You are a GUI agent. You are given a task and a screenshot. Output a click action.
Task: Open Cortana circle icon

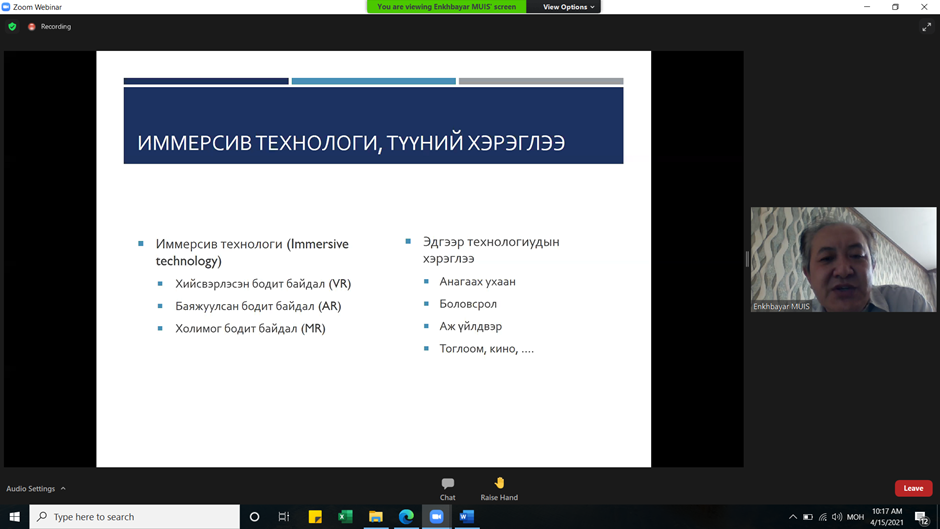click(254, 516)
